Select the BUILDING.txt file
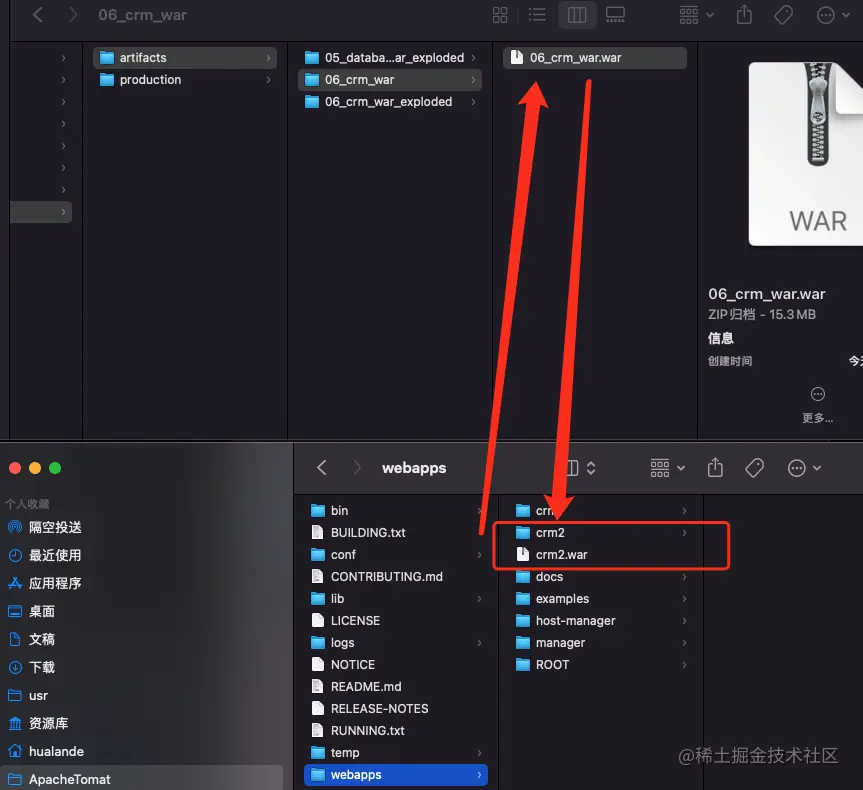Image resolution: width=863 pixels, height=790 pixels. tap(396, 533)
